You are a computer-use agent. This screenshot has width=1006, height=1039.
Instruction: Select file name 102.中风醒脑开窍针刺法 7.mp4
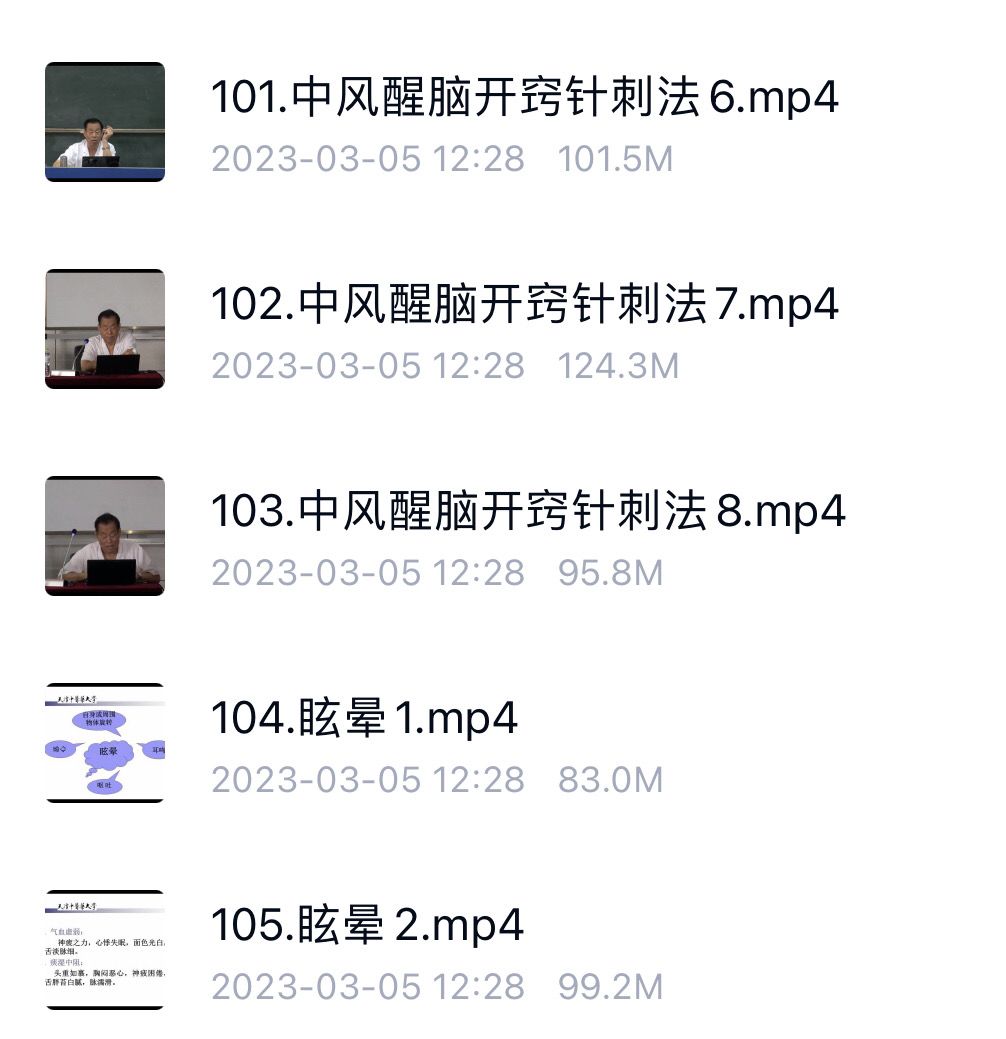click(525, 304)
